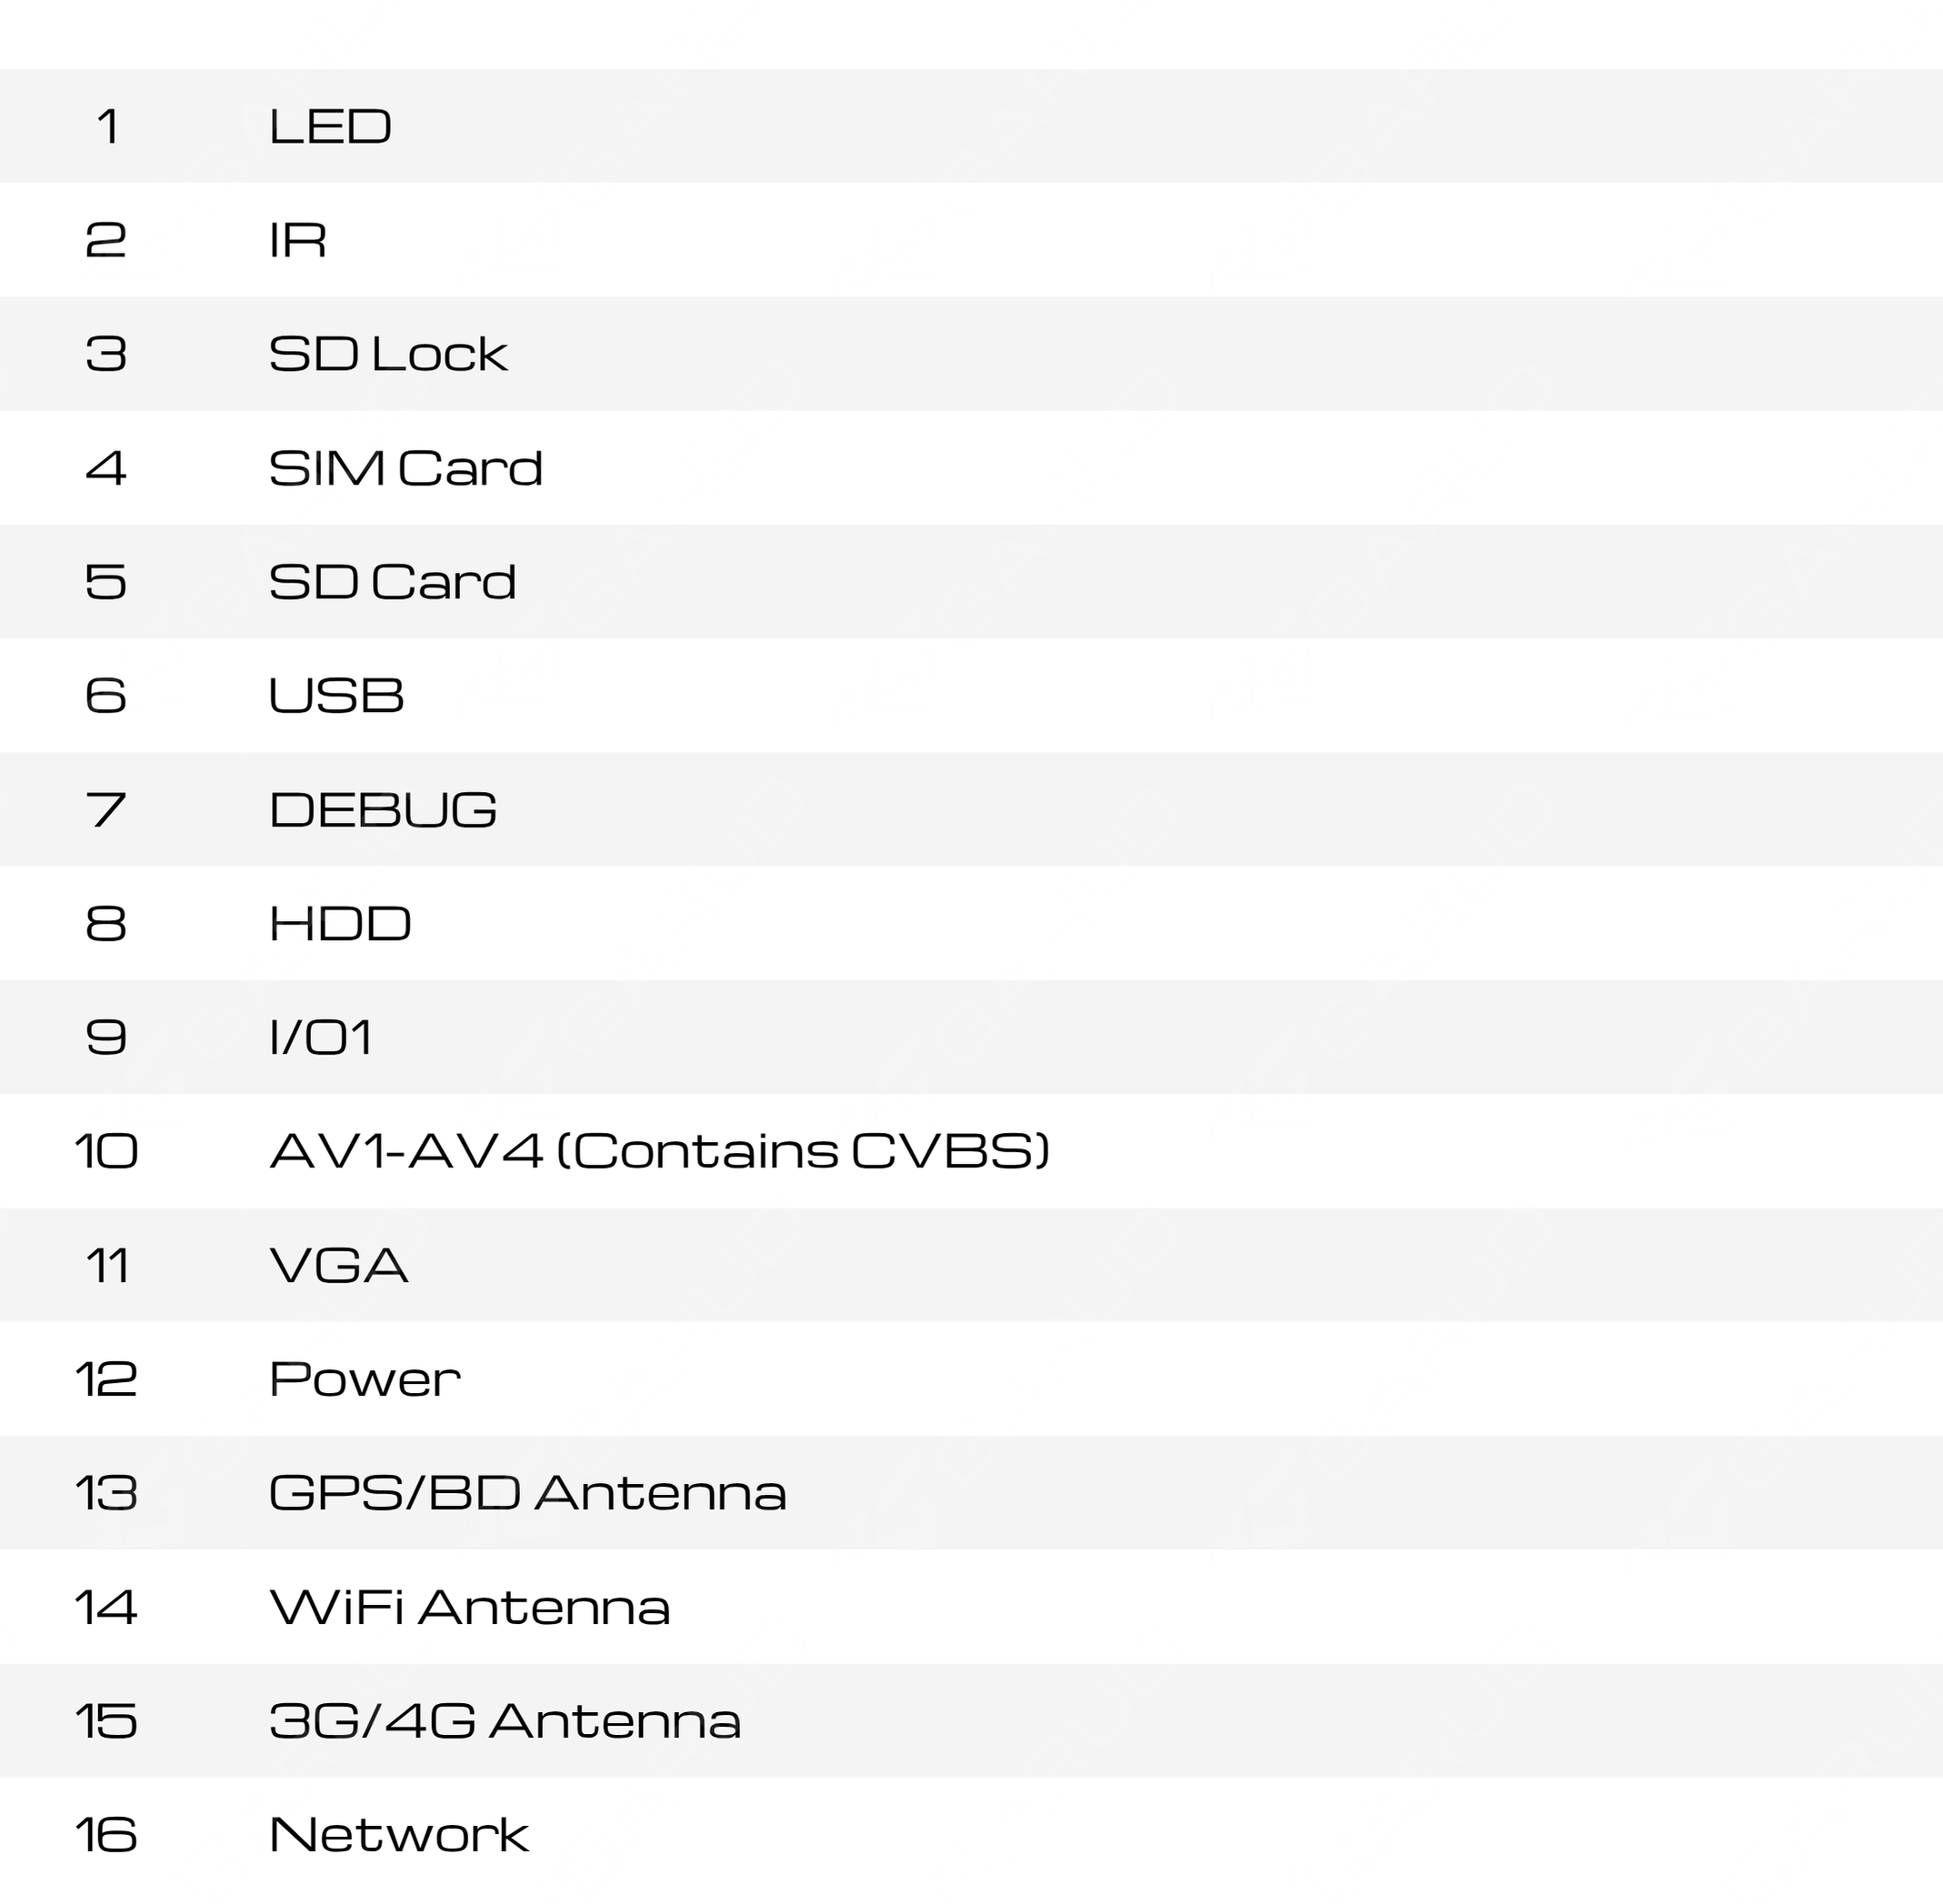This screenshot has height=1904, width=1943.
Task: Select the SIM Card entry
Action: [405, 469]
